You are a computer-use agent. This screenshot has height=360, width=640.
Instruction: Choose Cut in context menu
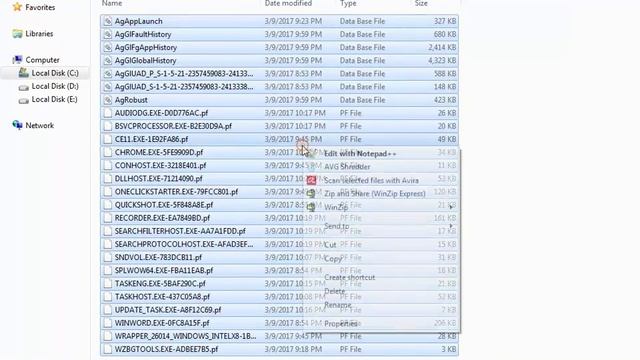(x=330, y=245)
